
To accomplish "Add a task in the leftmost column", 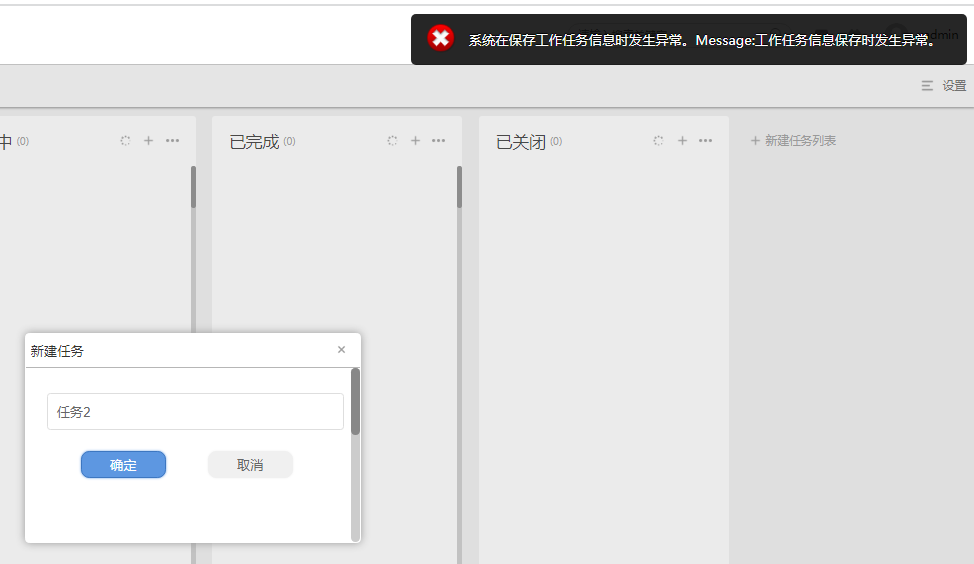I will click(148, 140).
